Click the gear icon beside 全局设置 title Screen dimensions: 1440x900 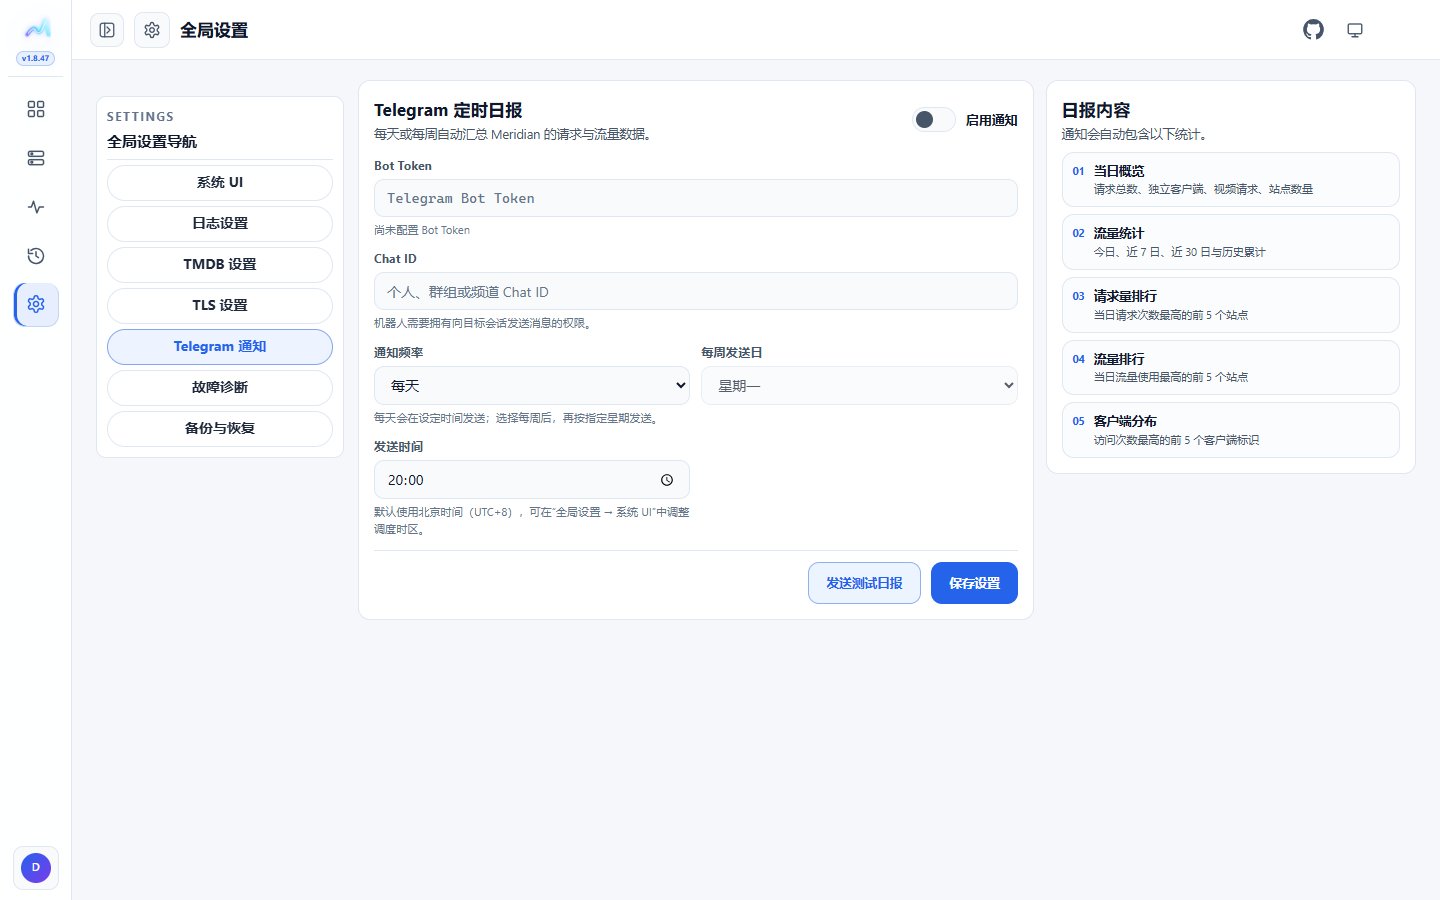[x=152, y=30]
